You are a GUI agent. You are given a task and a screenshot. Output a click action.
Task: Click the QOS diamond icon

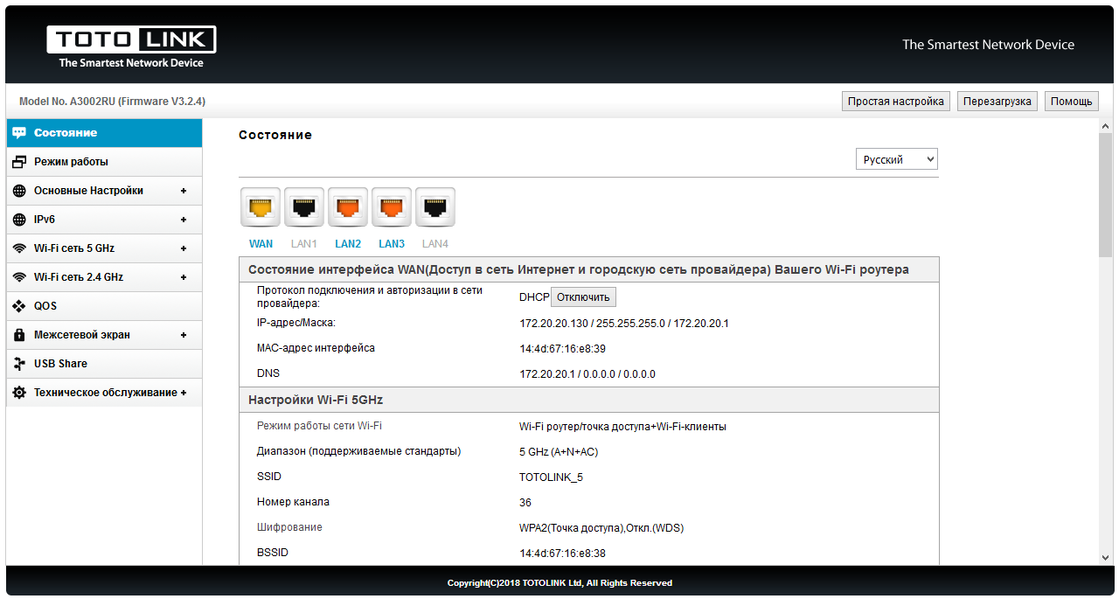coord(19,306)
